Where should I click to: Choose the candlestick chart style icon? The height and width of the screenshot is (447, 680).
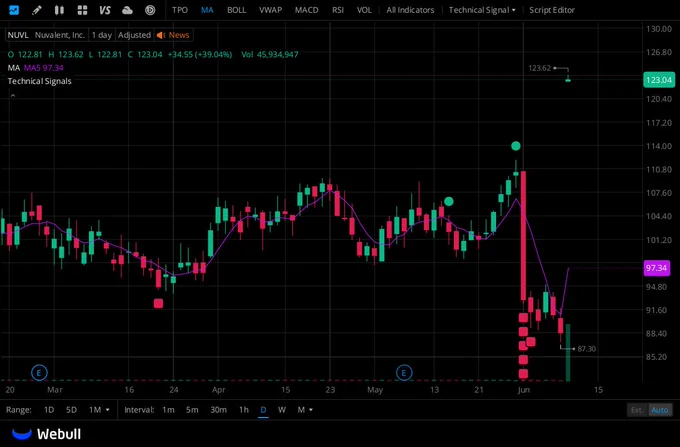59,10
